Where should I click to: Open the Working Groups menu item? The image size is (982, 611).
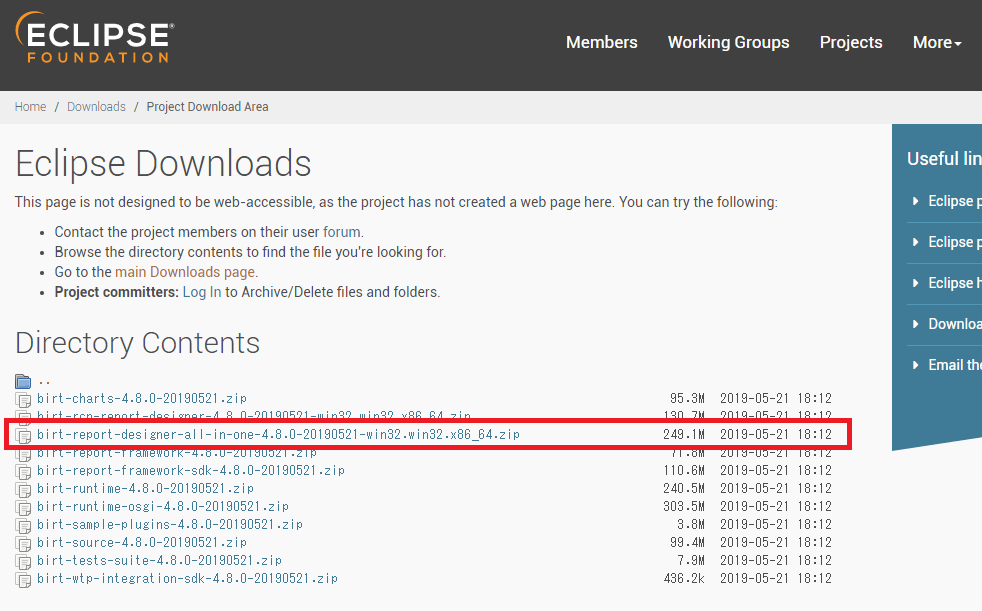pos(728,42)
